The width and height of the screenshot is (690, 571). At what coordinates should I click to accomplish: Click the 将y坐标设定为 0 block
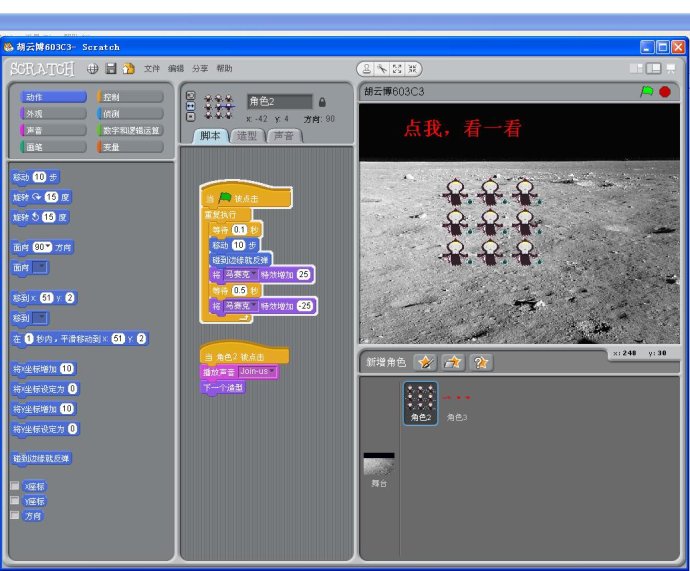click(45, 429)
